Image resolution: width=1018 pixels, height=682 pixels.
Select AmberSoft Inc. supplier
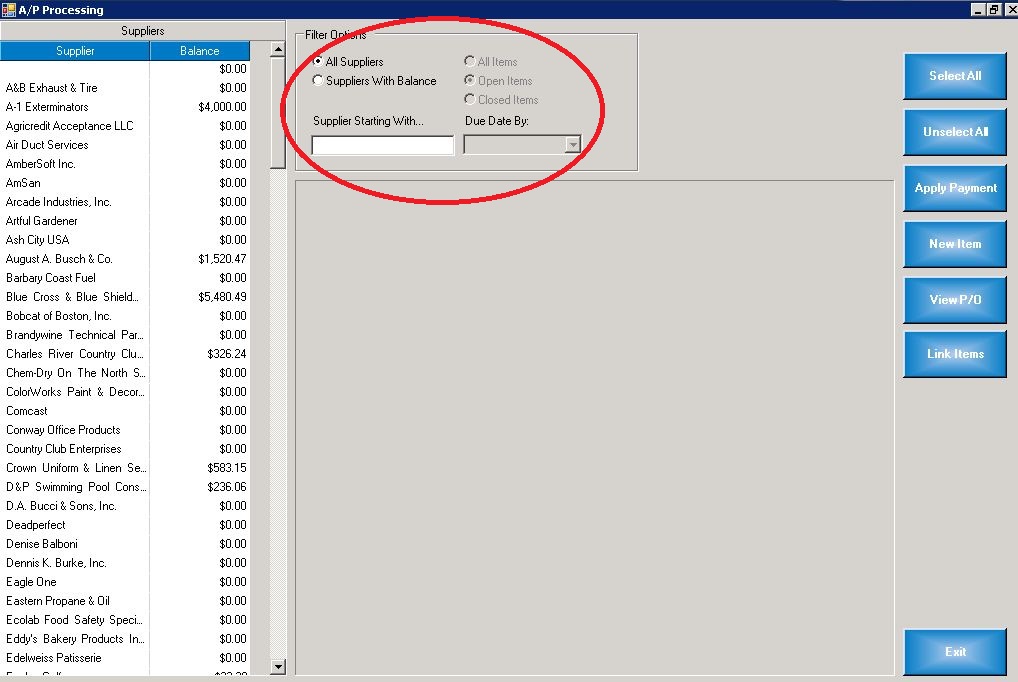(x=125, y=164)
